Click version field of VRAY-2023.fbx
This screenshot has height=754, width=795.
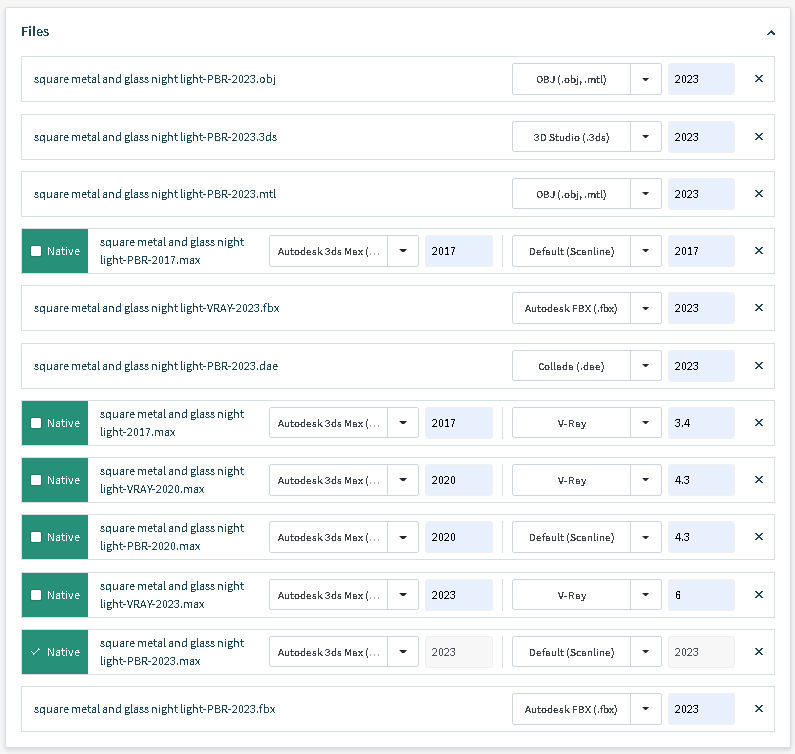click(x=701, y=308)
